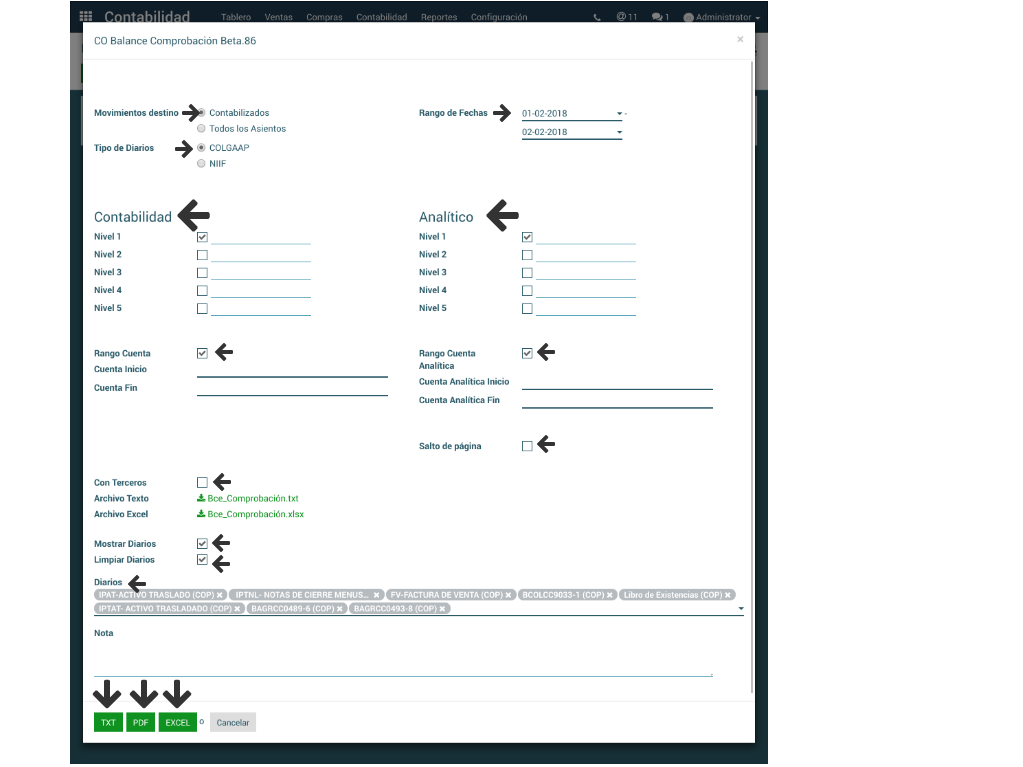Viewport: 1023px width, 767px height.
Task: Click the EXCEL export button
Action: [x=177, y=722]
